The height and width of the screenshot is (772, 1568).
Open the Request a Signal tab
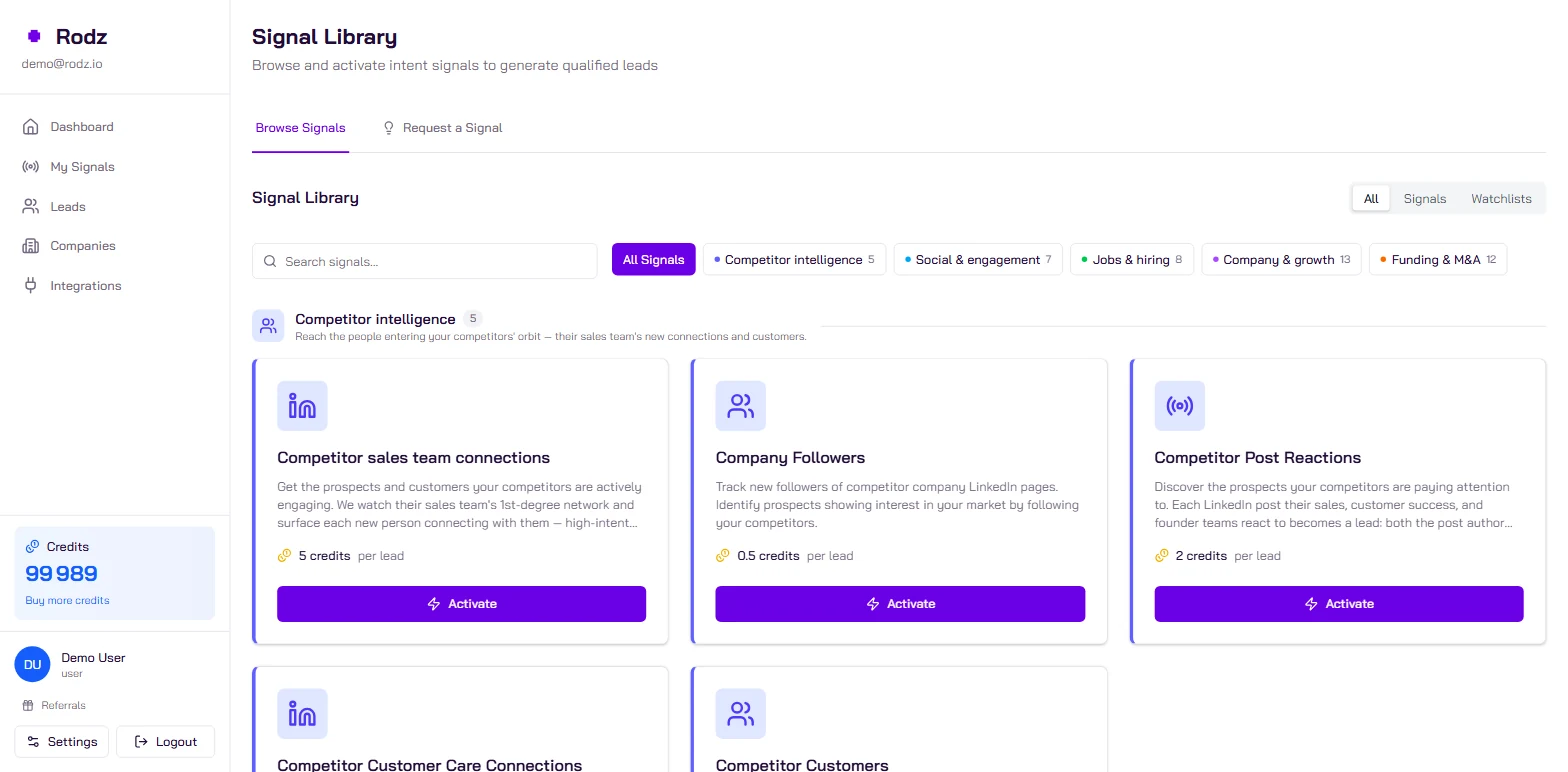(443, 128)
